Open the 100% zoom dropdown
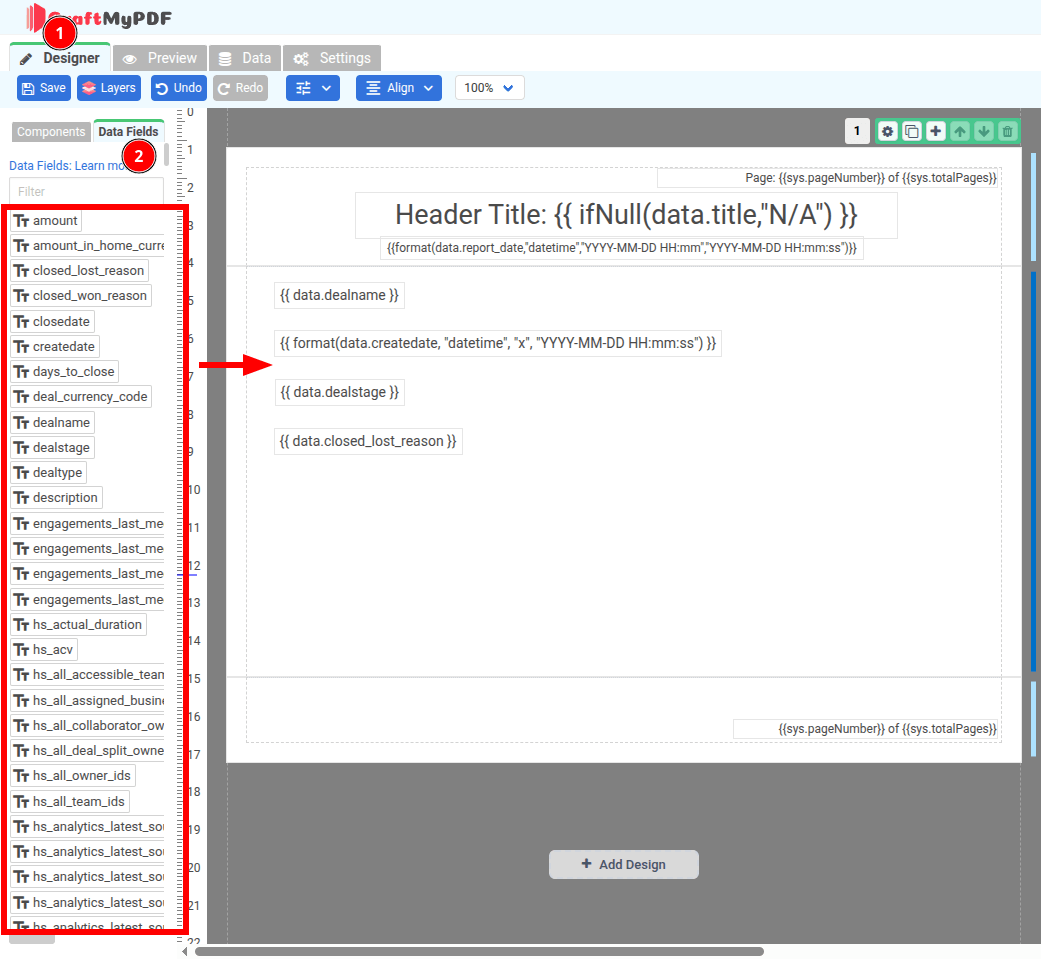Viewport: 1041px width, 965px height. pos(489,88)
